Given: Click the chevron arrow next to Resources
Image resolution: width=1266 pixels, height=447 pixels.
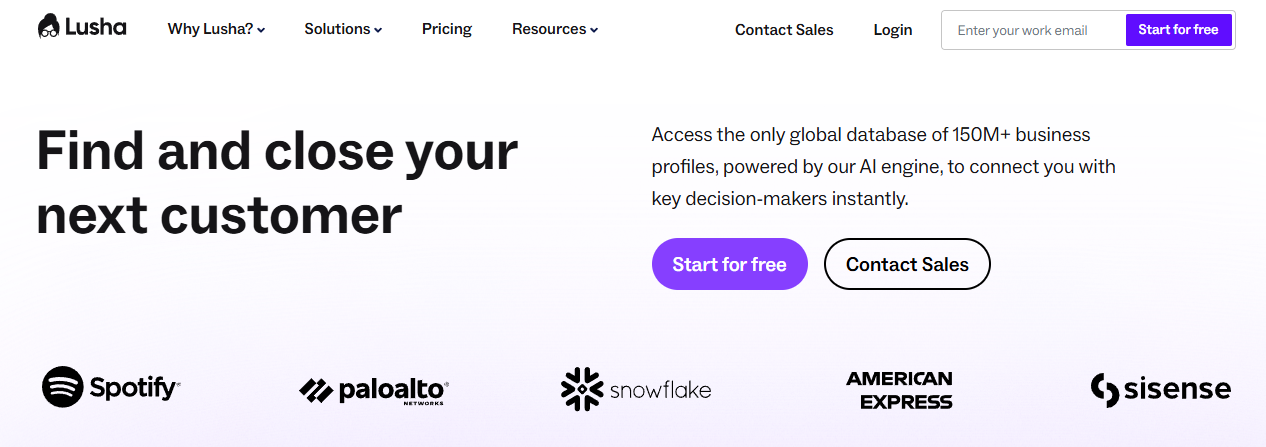Looking at the screenshot, I should [x=594, y=31].
